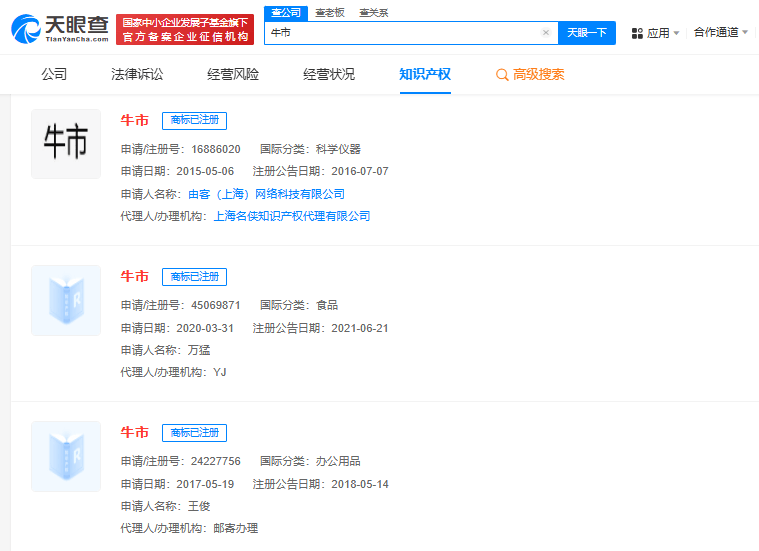Click 商标已注册 badge for 科学仪器 trademark

195,120
